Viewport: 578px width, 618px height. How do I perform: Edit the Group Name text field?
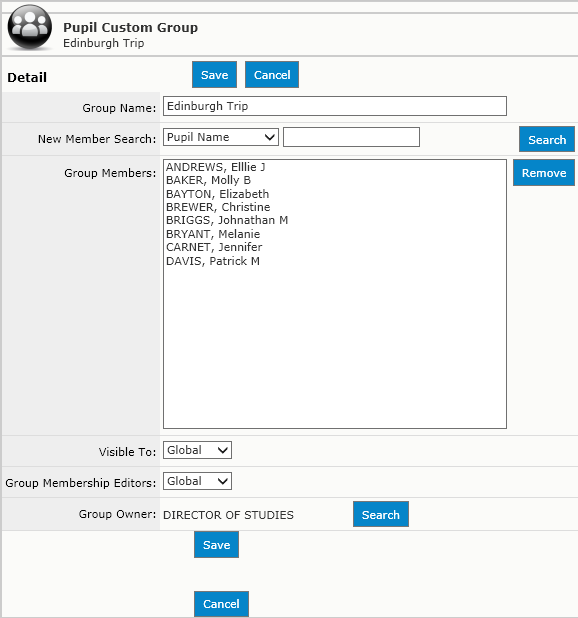(x=335, y=106)
